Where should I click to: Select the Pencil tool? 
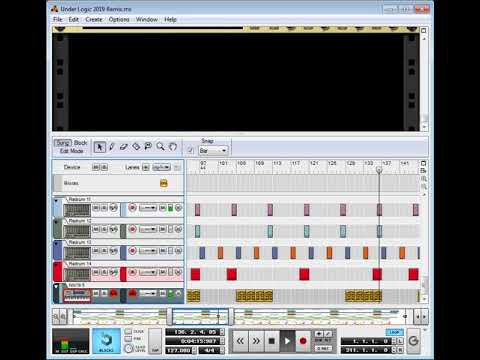click(x=112, y=147)
